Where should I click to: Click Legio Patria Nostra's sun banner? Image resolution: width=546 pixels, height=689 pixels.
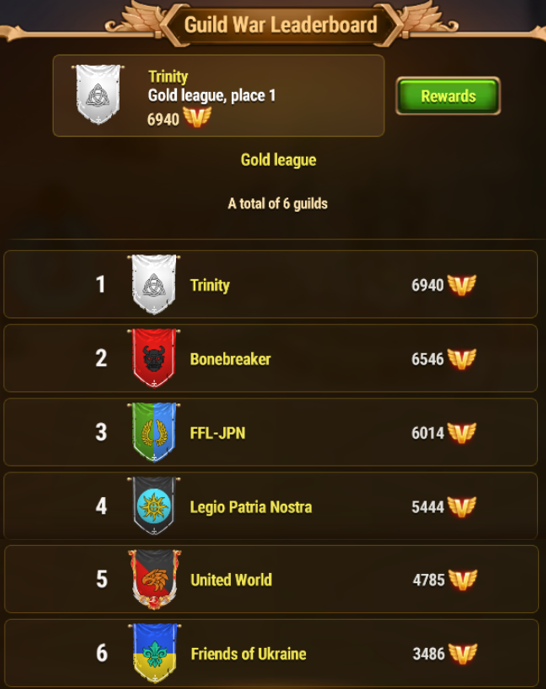click(x=154, y=506)
